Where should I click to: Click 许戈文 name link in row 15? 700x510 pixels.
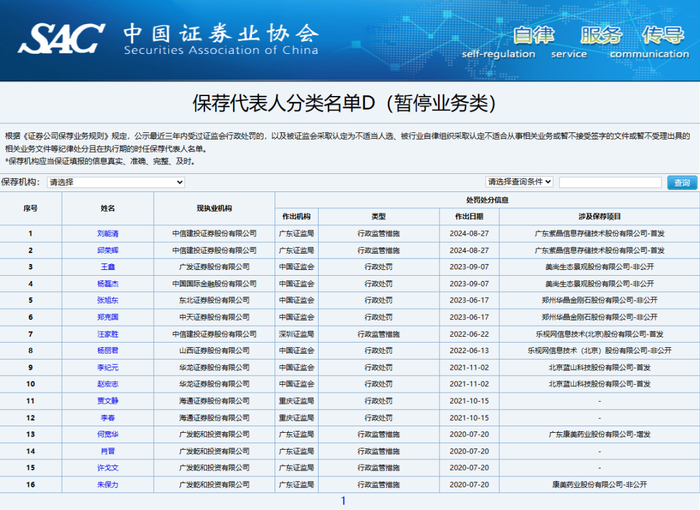point(107,467)
